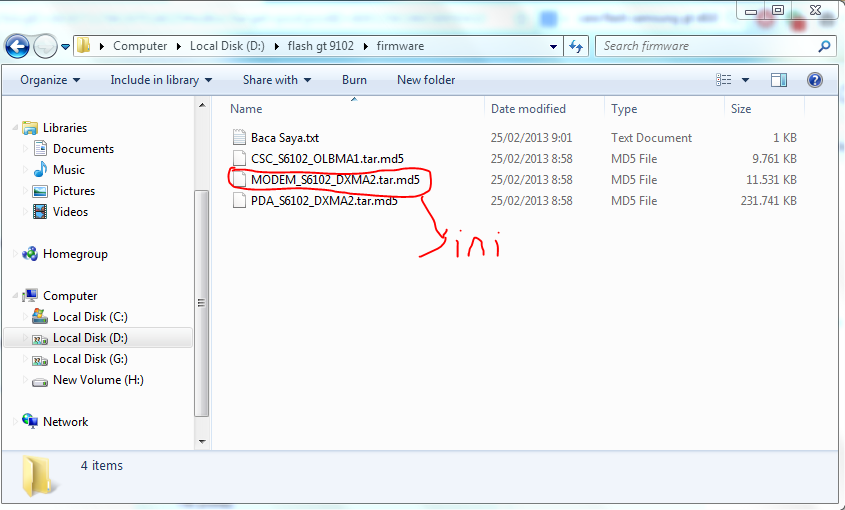845x510 pixels.
Task: Open the Include in library menu
Action: (161, 80)
